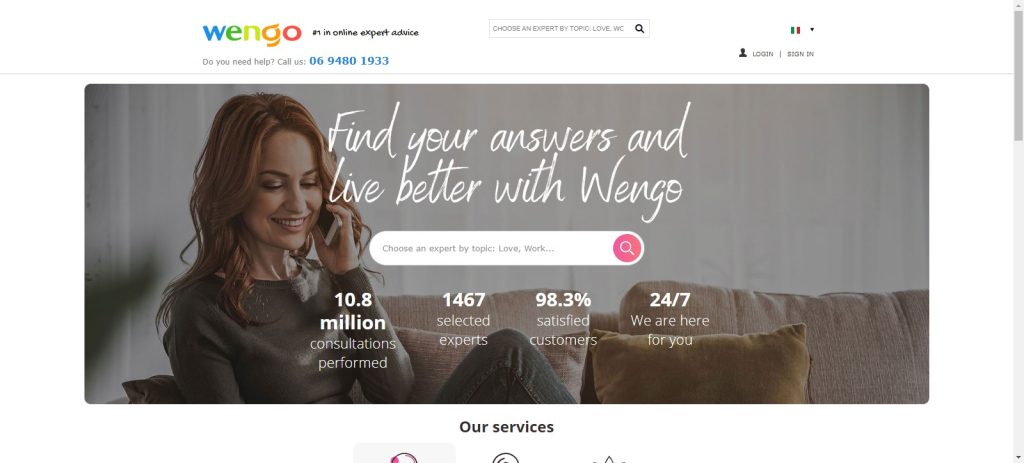Select the spiral service icon under Our services
Screen dimensions: 1024x463
[505, 458]
